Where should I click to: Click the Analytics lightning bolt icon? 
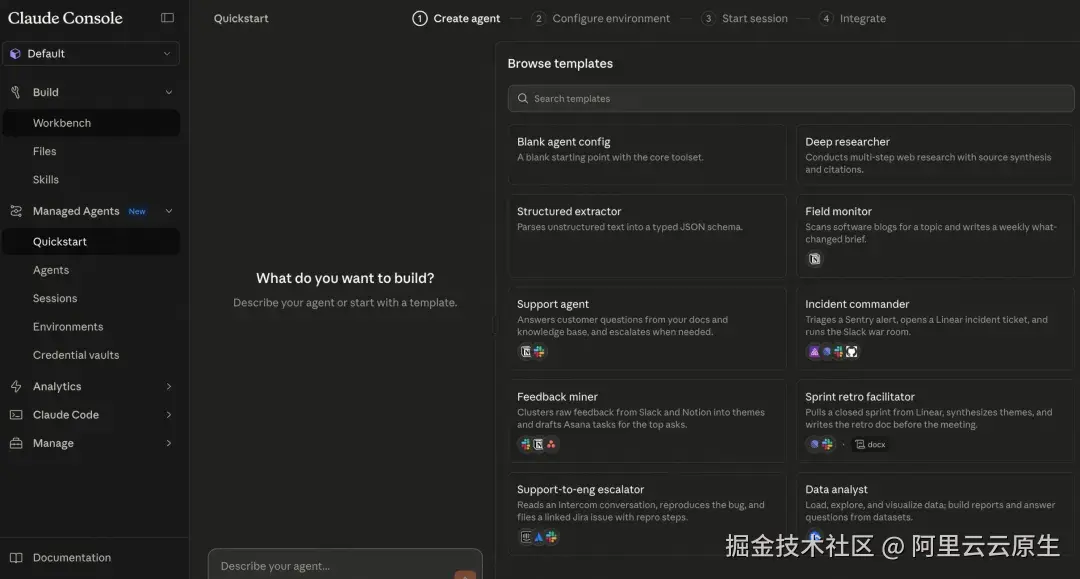(16, 387)
